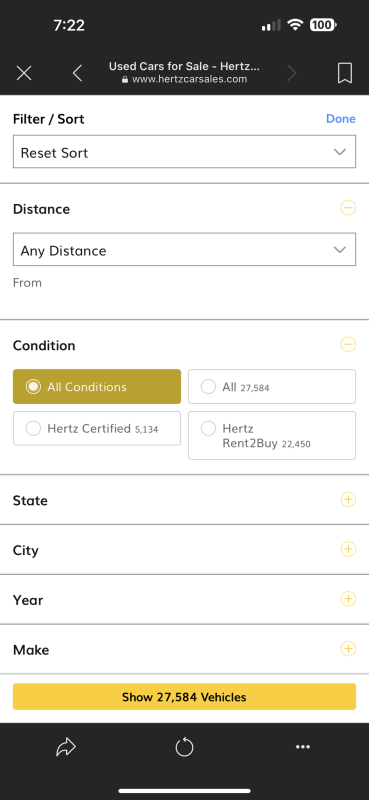The image size is (369, 800).
Task: Choose the Hertz Certified radio option
Action: click(97, 429)
